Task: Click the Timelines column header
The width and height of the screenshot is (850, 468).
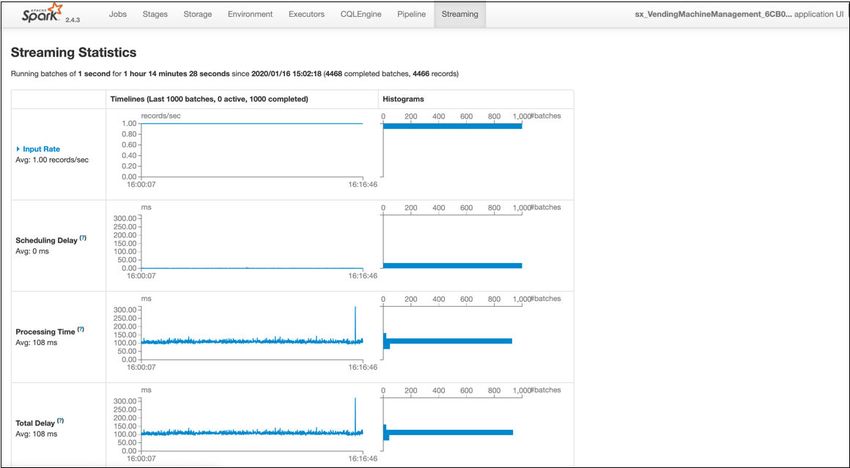Action: (209, 99)
